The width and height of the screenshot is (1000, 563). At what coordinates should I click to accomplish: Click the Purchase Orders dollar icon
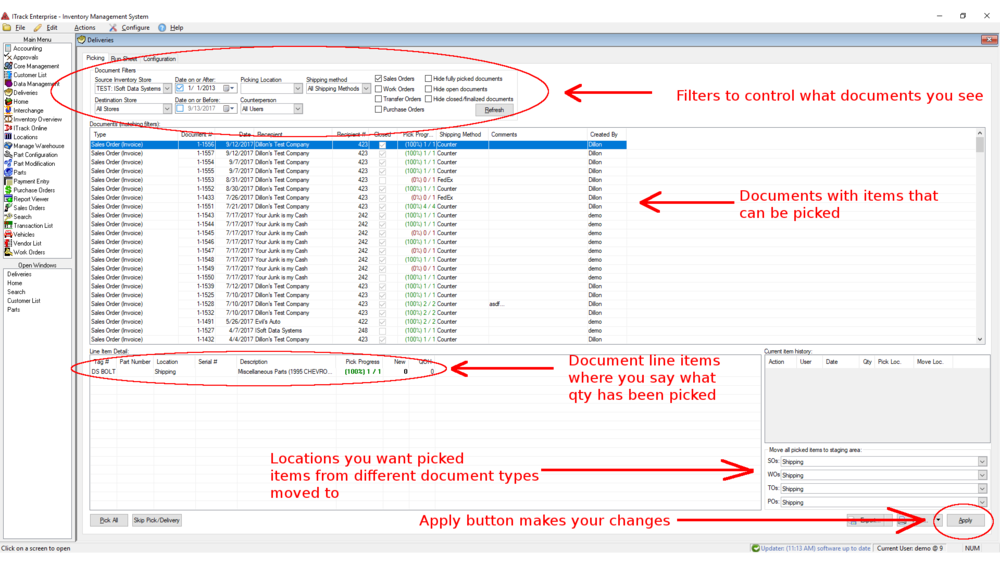(x=8, y=190)
